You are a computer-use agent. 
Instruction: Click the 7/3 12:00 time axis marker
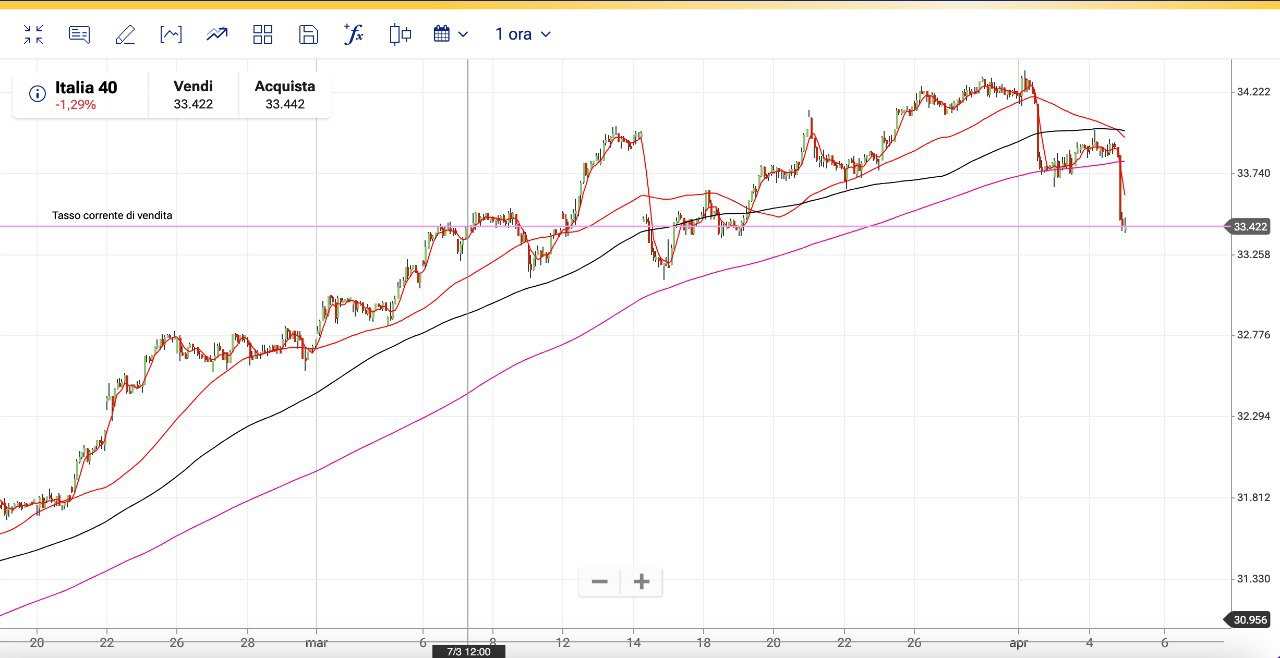pyautogui.click(x=468, y=651)
